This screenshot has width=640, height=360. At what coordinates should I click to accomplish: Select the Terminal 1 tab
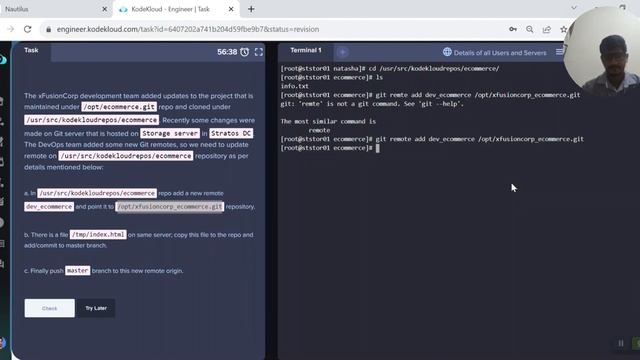(306, 50)
